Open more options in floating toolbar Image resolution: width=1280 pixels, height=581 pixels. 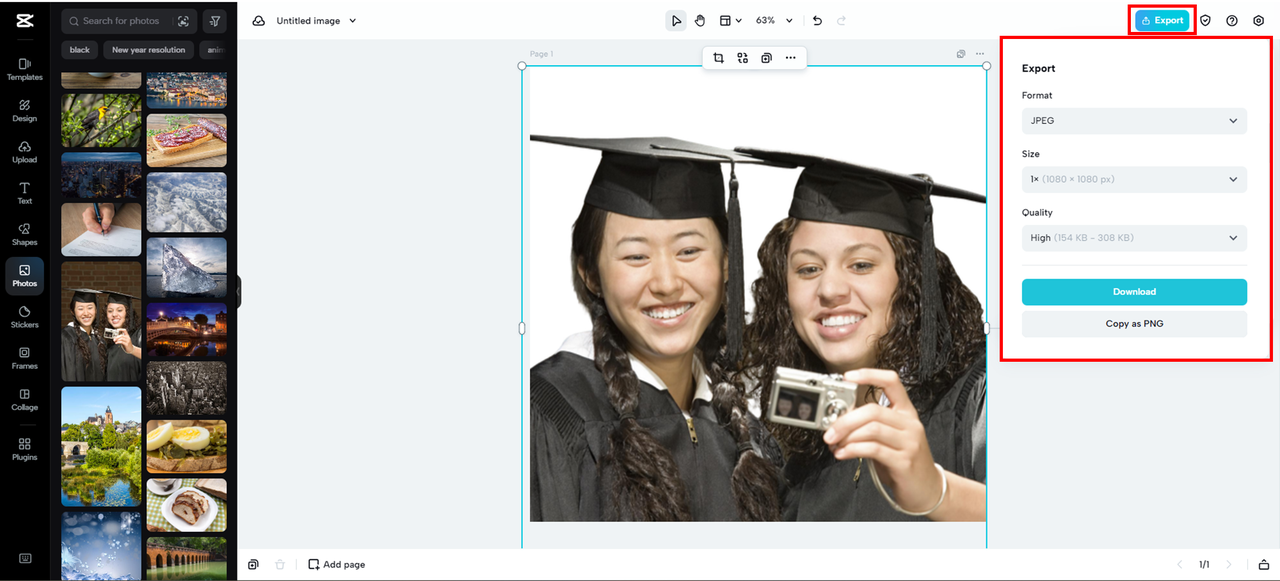pyautogui.click(x=791, y=58)
